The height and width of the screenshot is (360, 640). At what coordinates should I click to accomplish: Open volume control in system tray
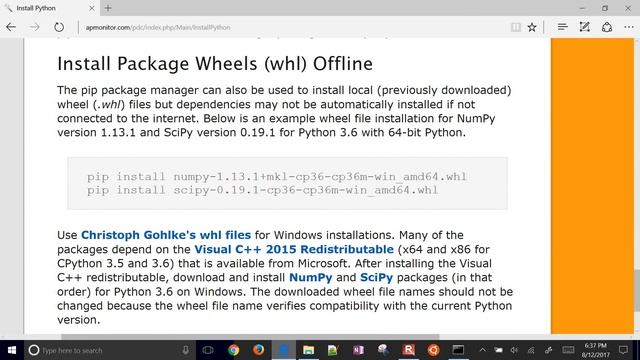click(x=514, y=350)
